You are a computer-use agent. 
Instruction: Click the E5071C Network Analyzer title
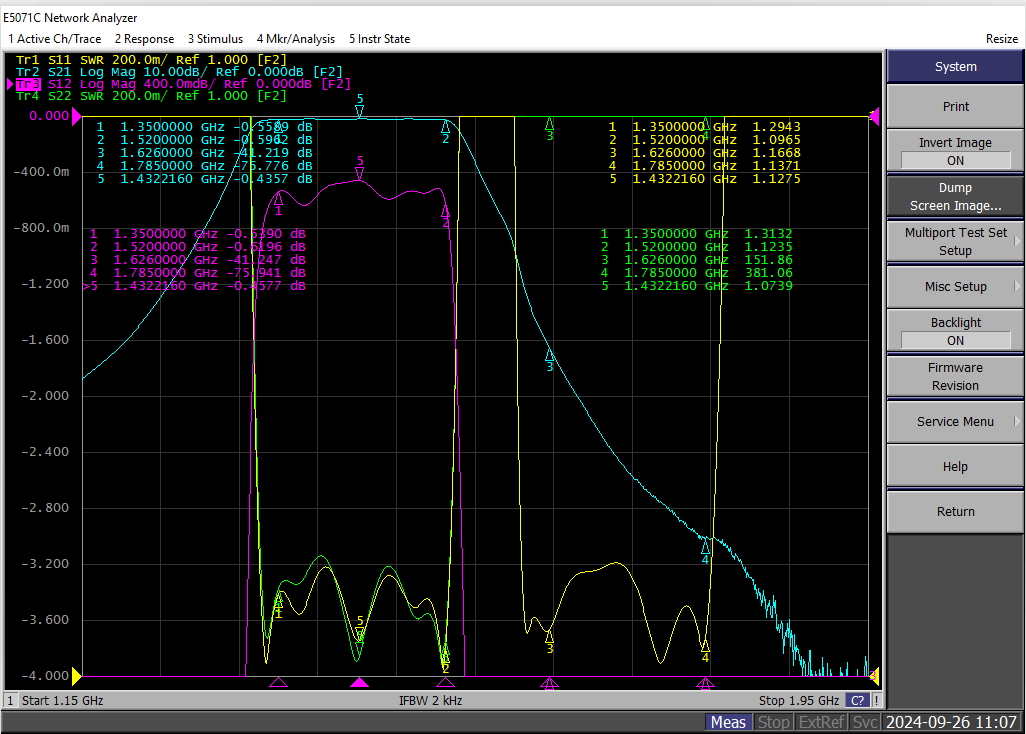pos(71,18)
